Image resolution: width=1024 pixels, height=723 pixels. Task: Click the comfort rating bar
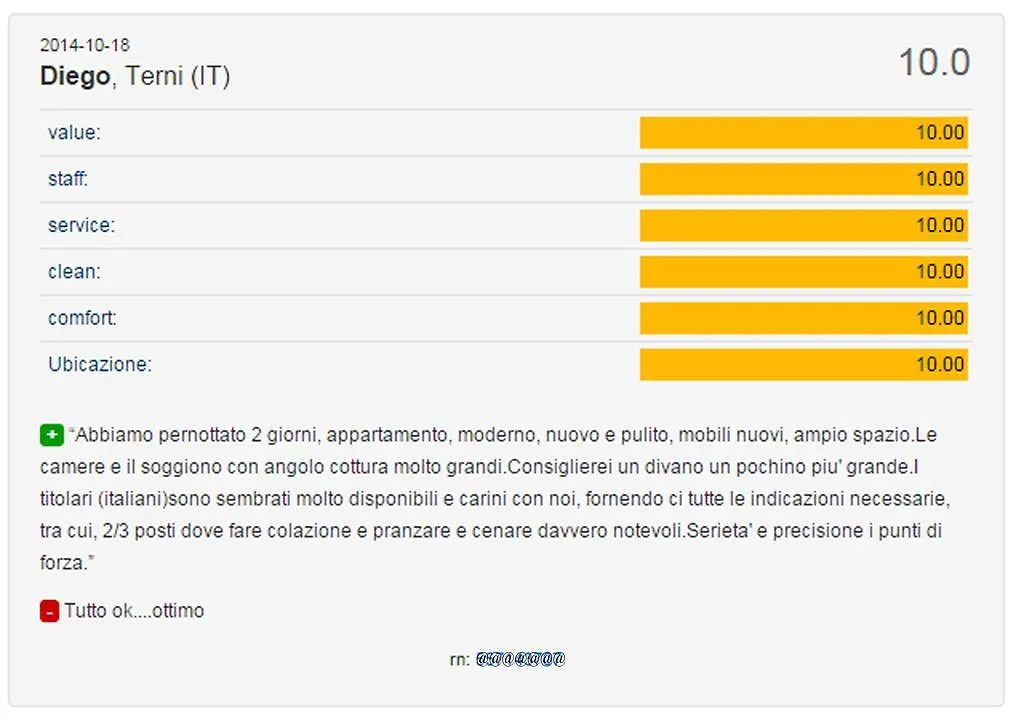[803, 318]
